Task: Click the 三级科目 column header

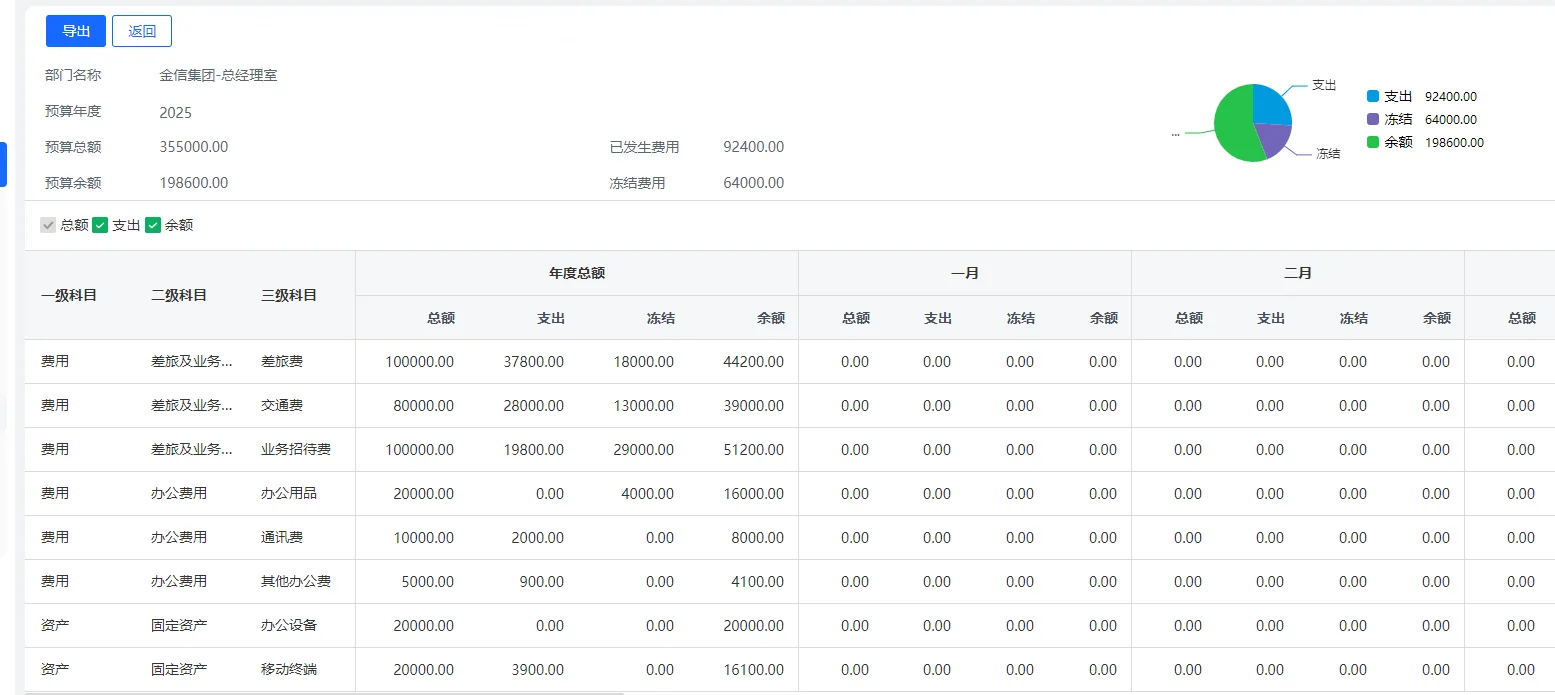Action: [x=289, y=295]
